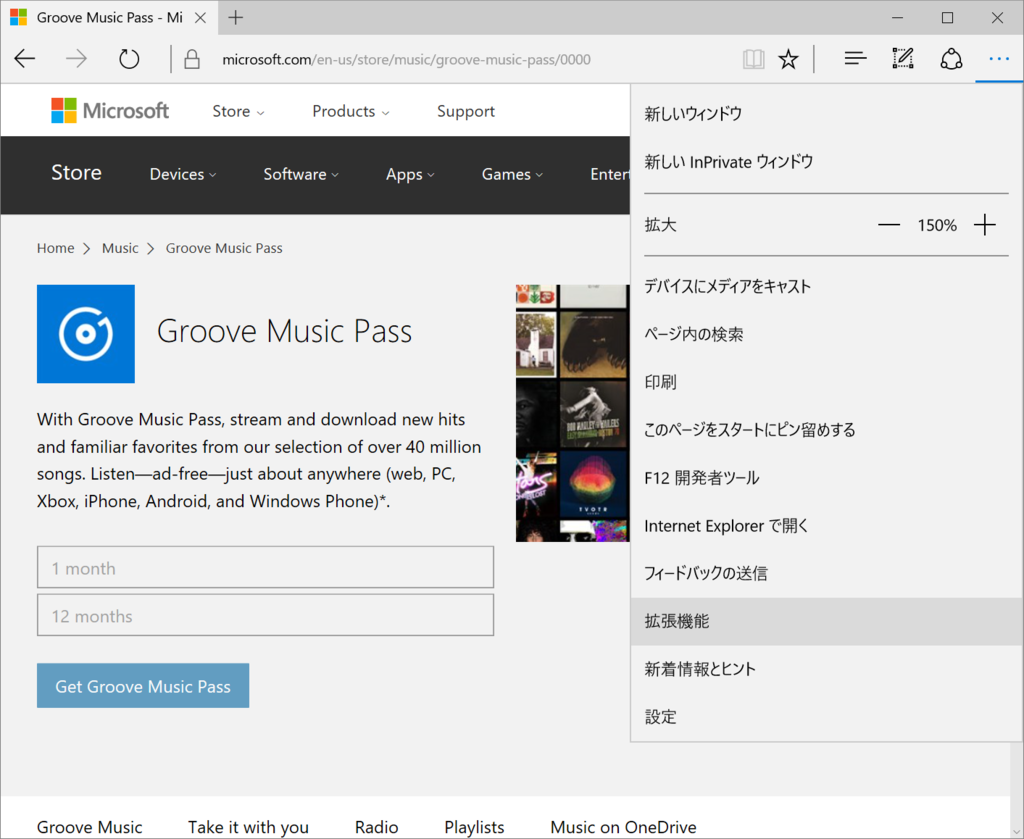This screenshot has height=839, width=1024.
Task: Reload the page with Refresh icon
Action: click(129, 59)
